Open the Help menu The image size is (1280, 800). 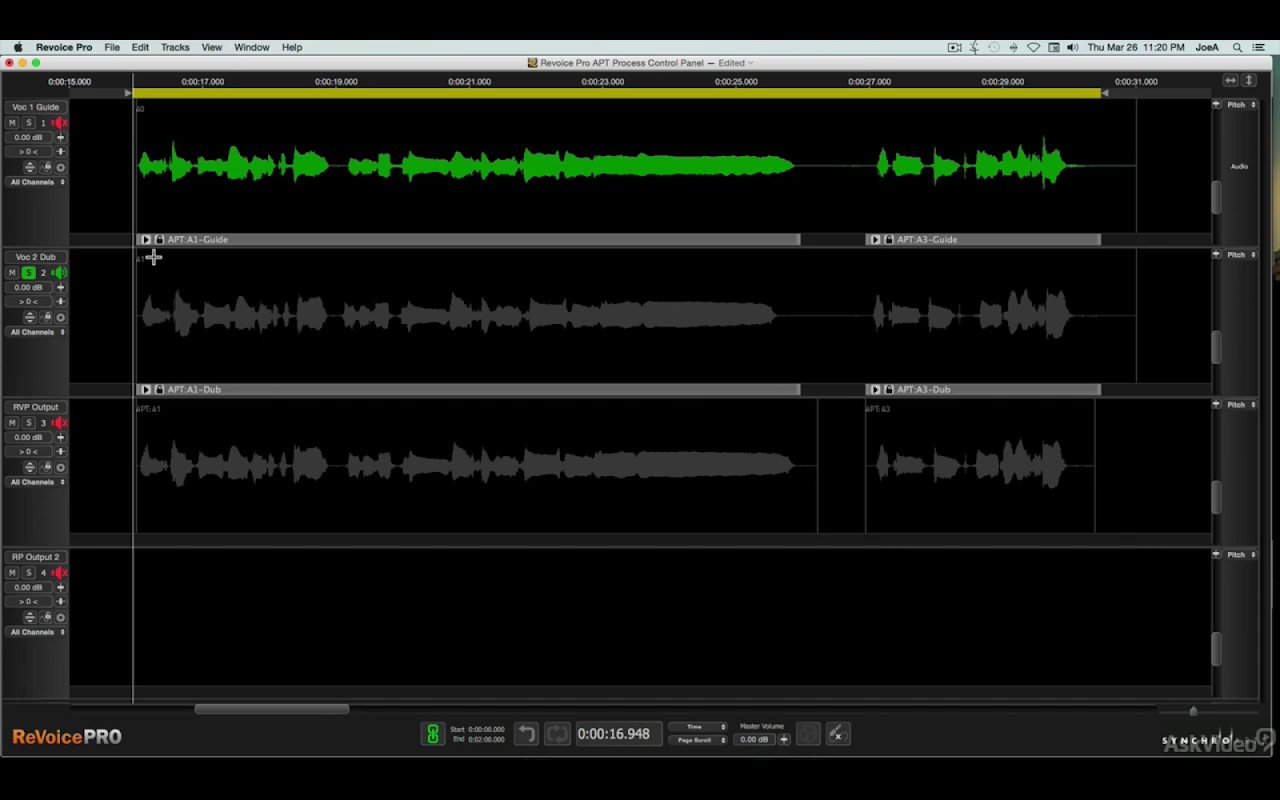pos(292,47)
